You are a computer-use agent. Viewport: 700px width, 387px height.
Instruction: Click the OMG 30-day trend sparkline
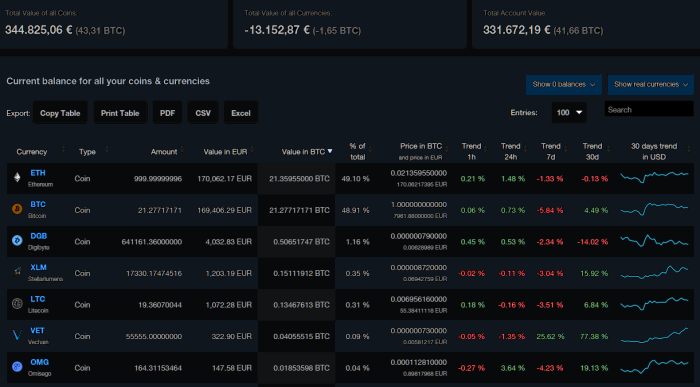point(654,367)
